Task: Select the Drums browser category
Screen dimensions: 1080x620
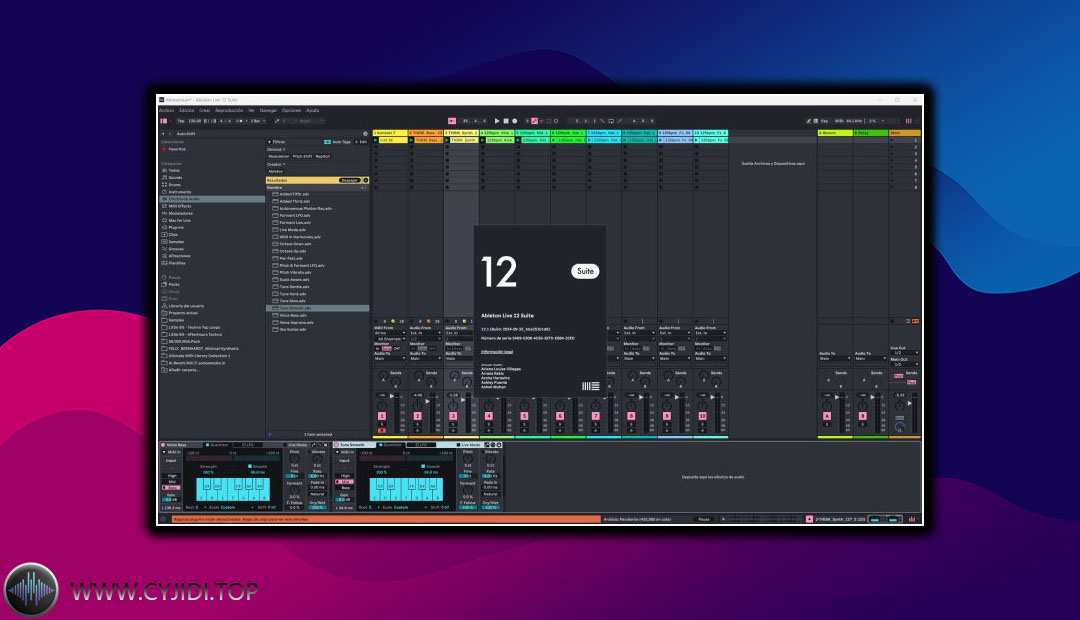Action: (x=174, y=185)
